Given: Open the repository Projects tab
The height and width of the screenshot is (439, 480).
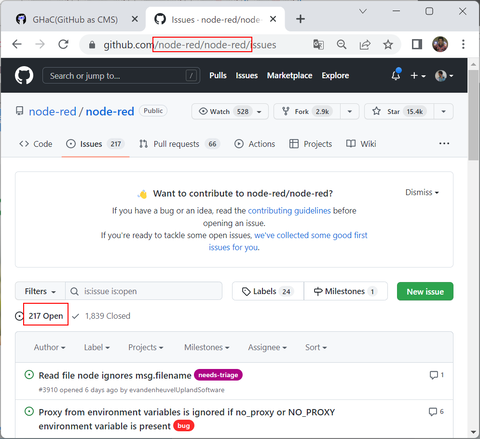Looking at the screenshot, I should (311, 144).
